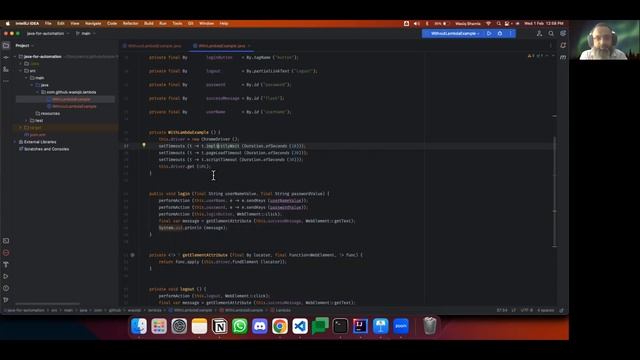Viewport: 640px width, 360px height.
Task: Open Code With Me collaboration icon
Action: pos(539,33)
